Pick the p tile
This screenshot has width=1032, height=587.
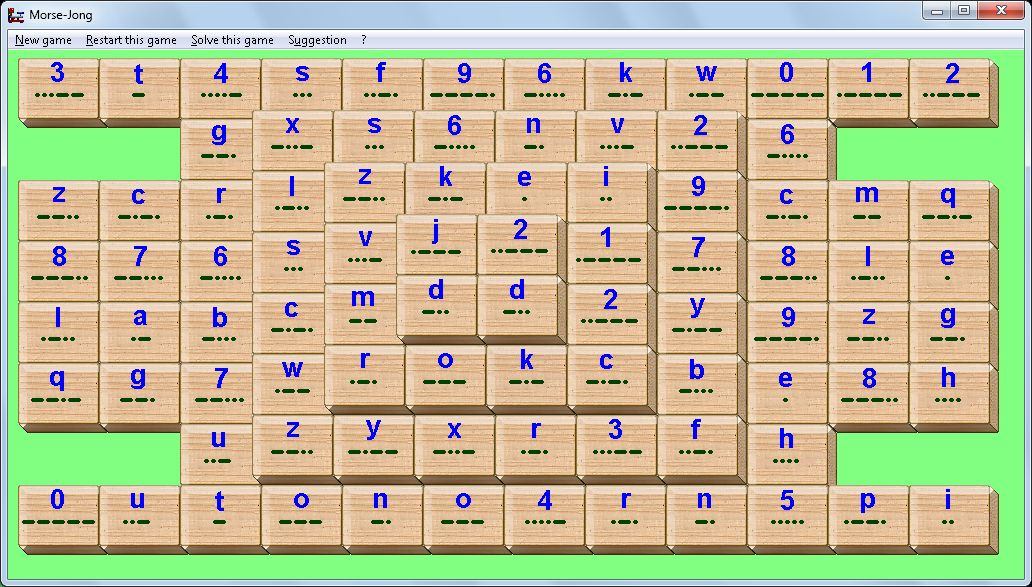click(868, 515)
